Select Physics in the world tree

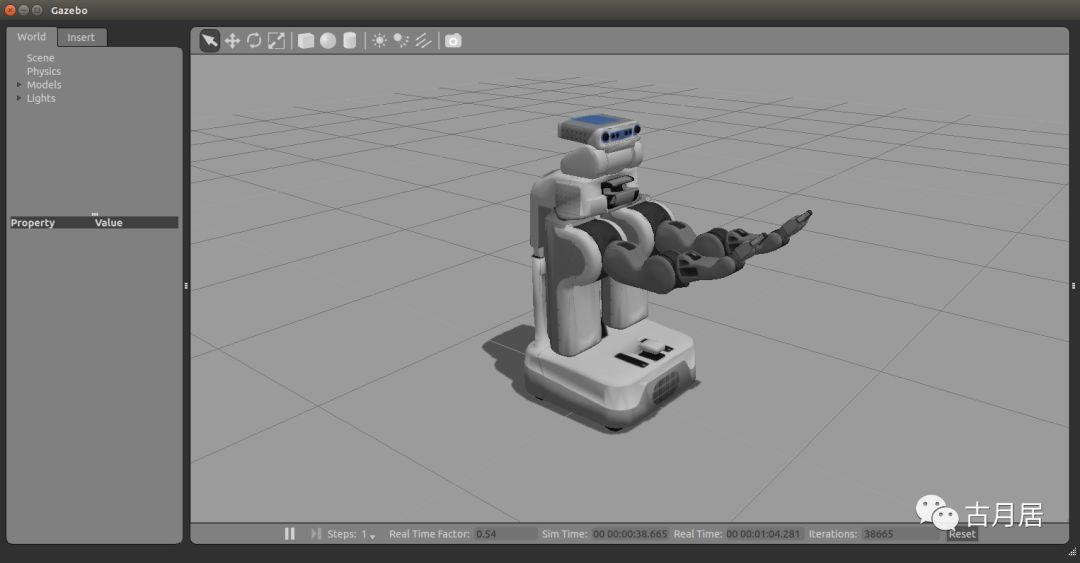pos(44,72)
